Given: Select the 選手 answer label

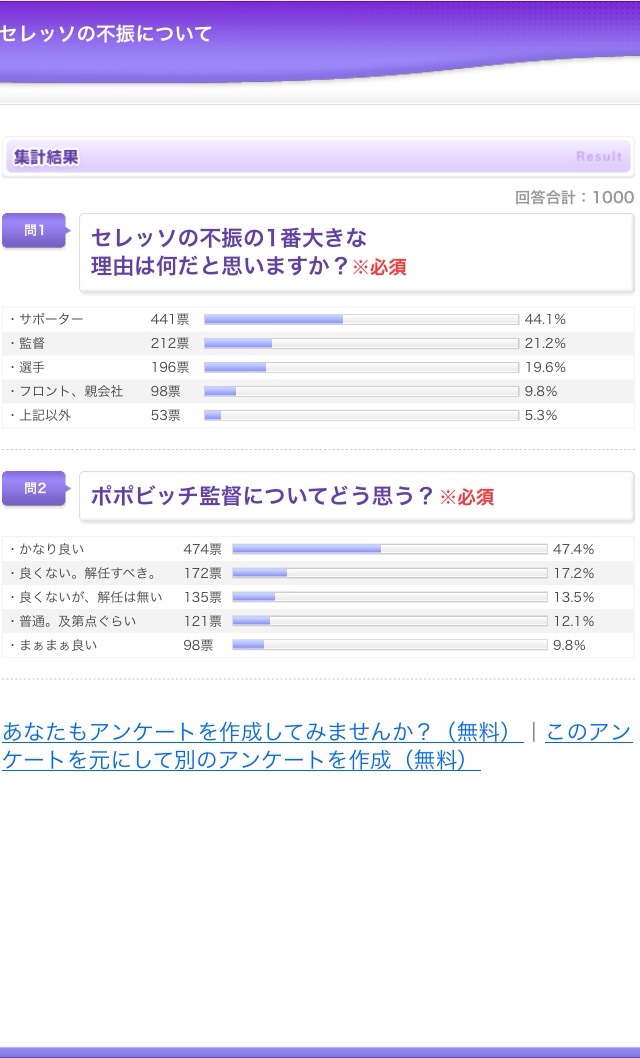Looking at the screenshot, I should tap(32, 368).
